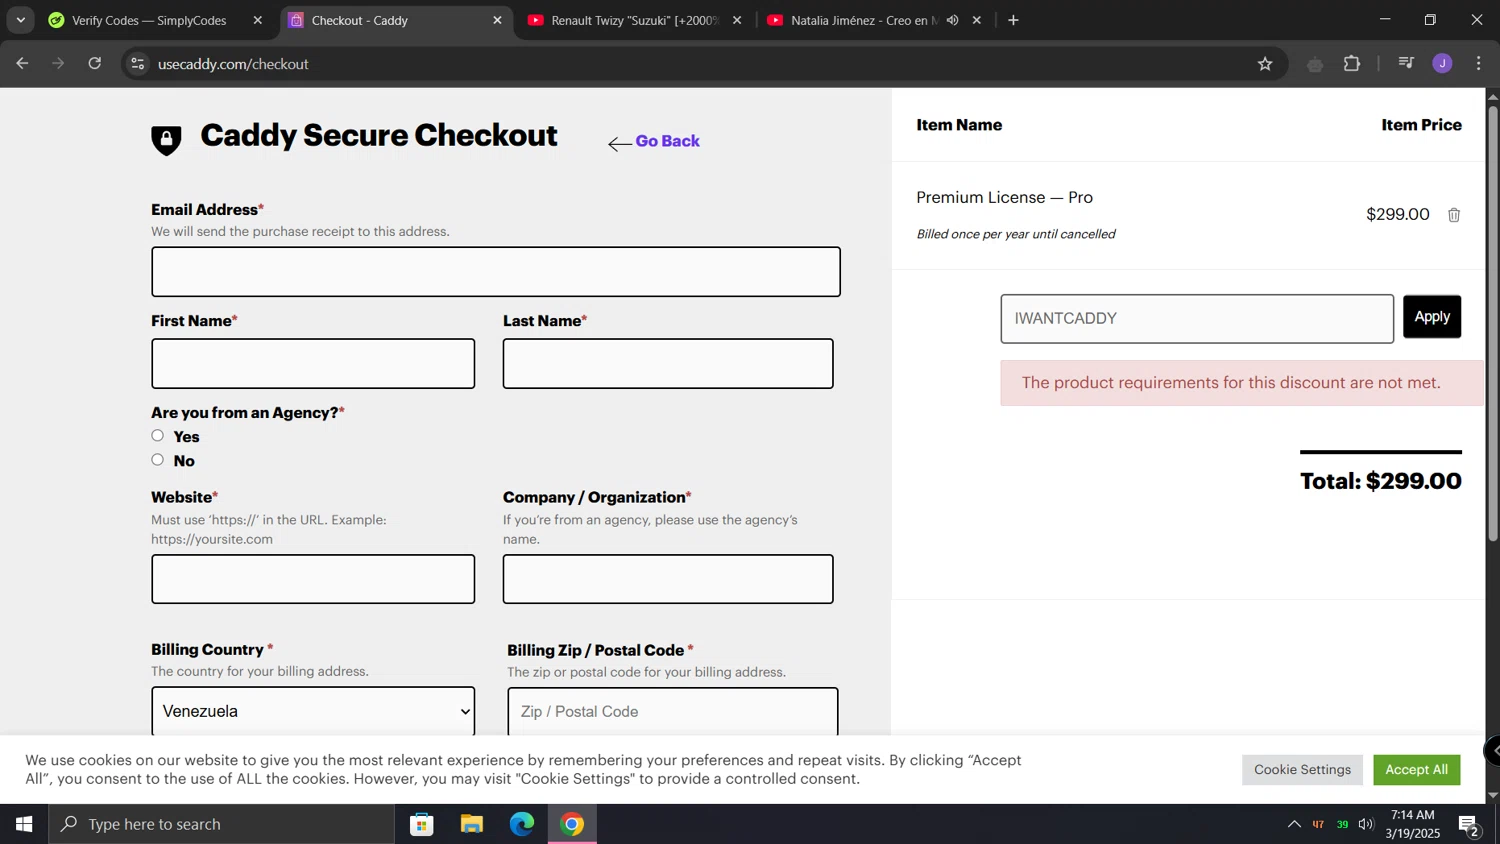Mute audio on Natalia Jiménez tab

point(953,20)
